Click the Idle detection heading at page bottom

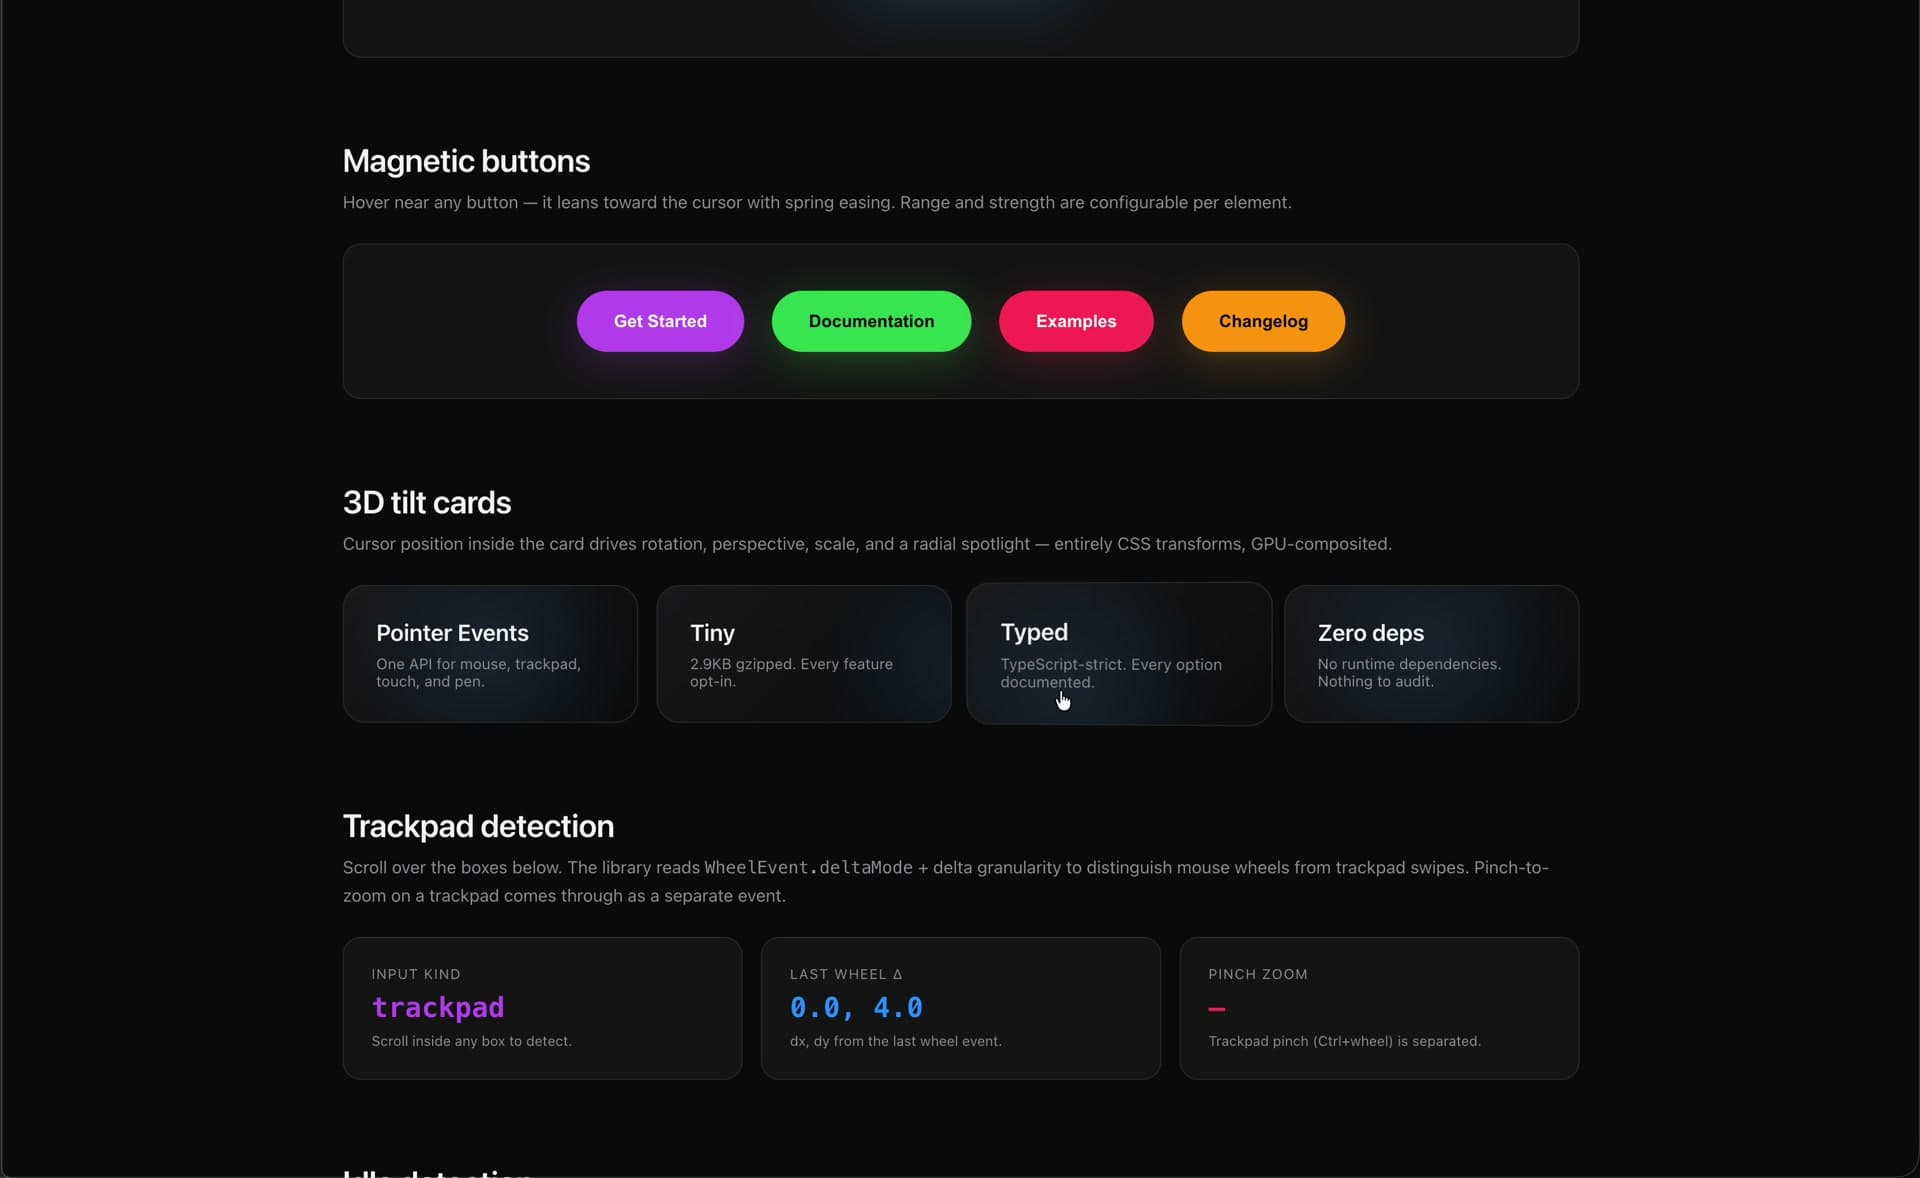tap(437, 1172)
